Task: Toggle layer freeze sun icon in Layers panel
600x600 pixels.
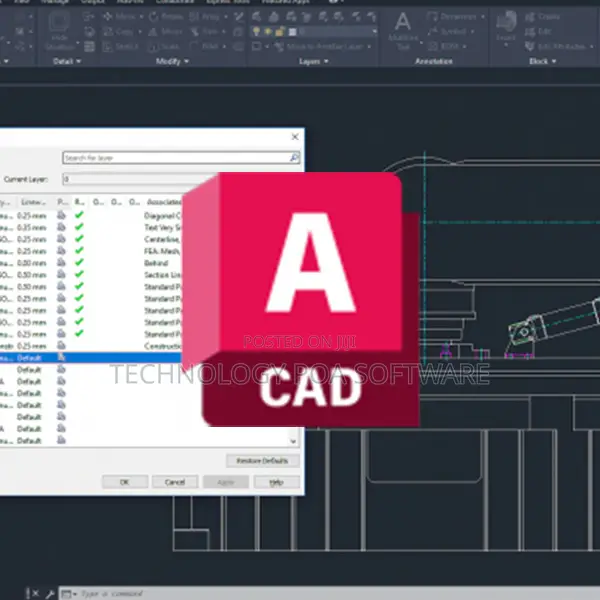Action: click(268, 31)
